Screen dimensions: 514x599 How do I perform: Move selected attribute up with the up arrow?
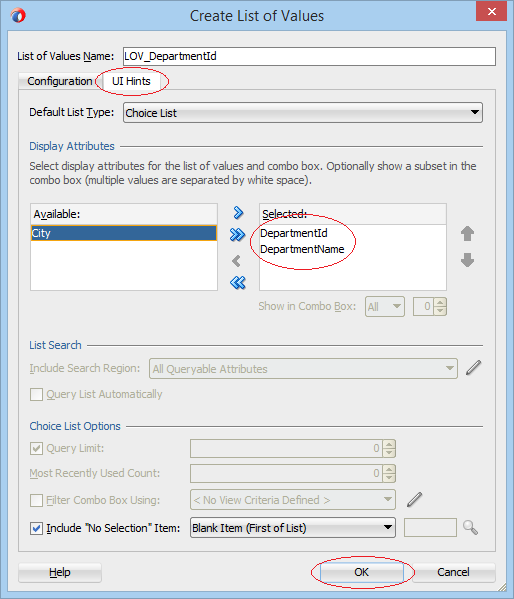click(467, 233)
